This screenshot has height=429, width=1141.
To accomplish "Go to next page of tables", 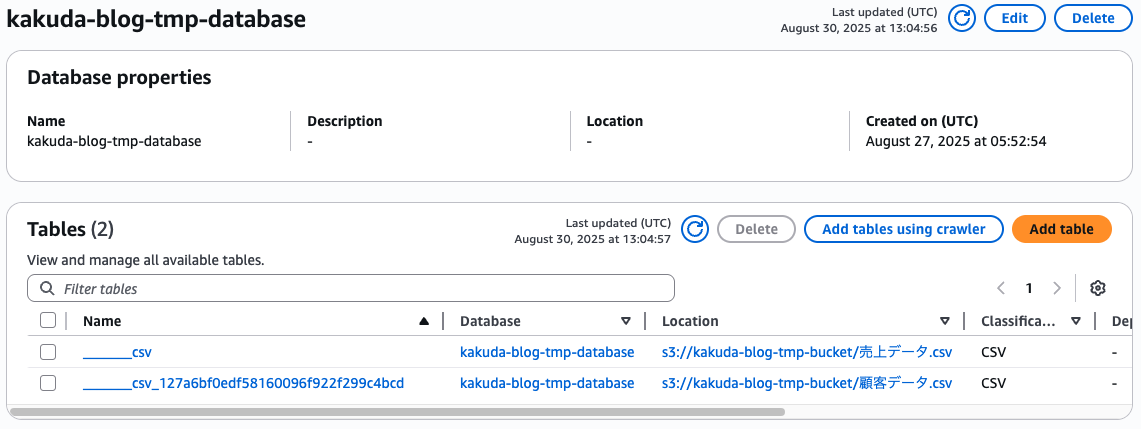I will tap(1057, 288).
